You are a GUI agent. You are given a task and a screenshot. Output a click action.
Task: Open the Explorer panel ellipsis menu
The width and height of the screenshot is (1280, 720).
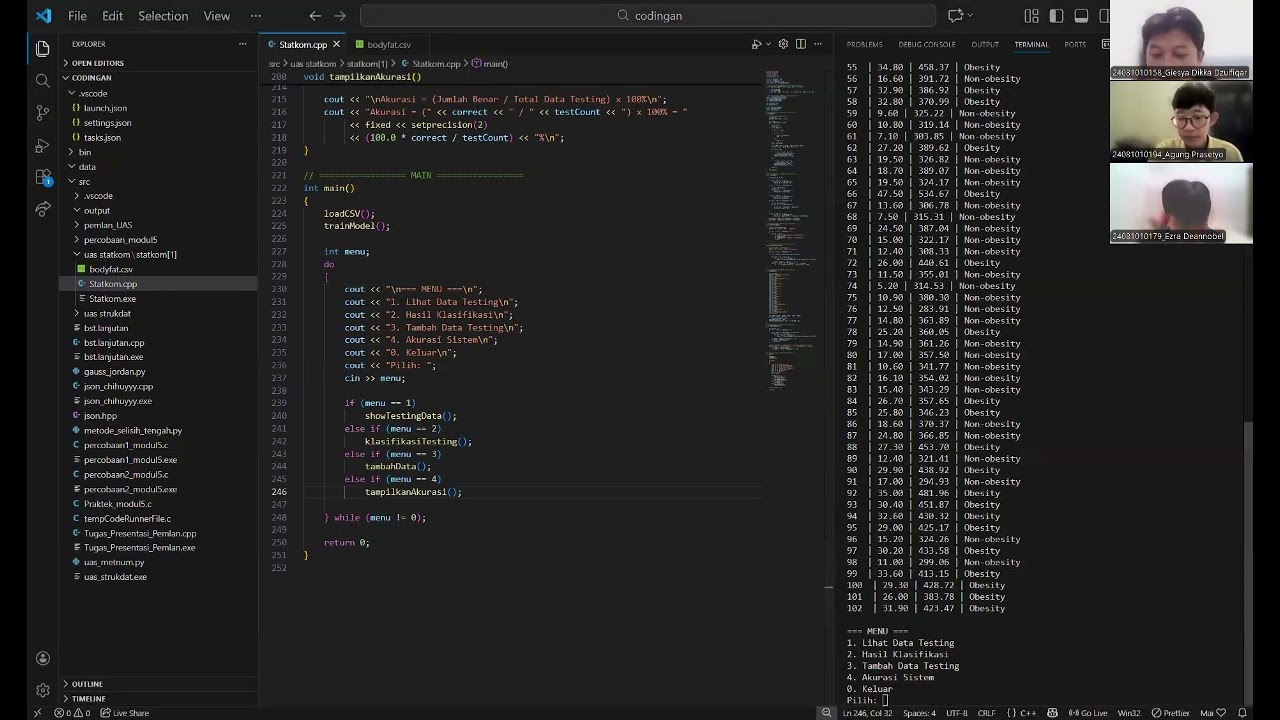[242, 44]
